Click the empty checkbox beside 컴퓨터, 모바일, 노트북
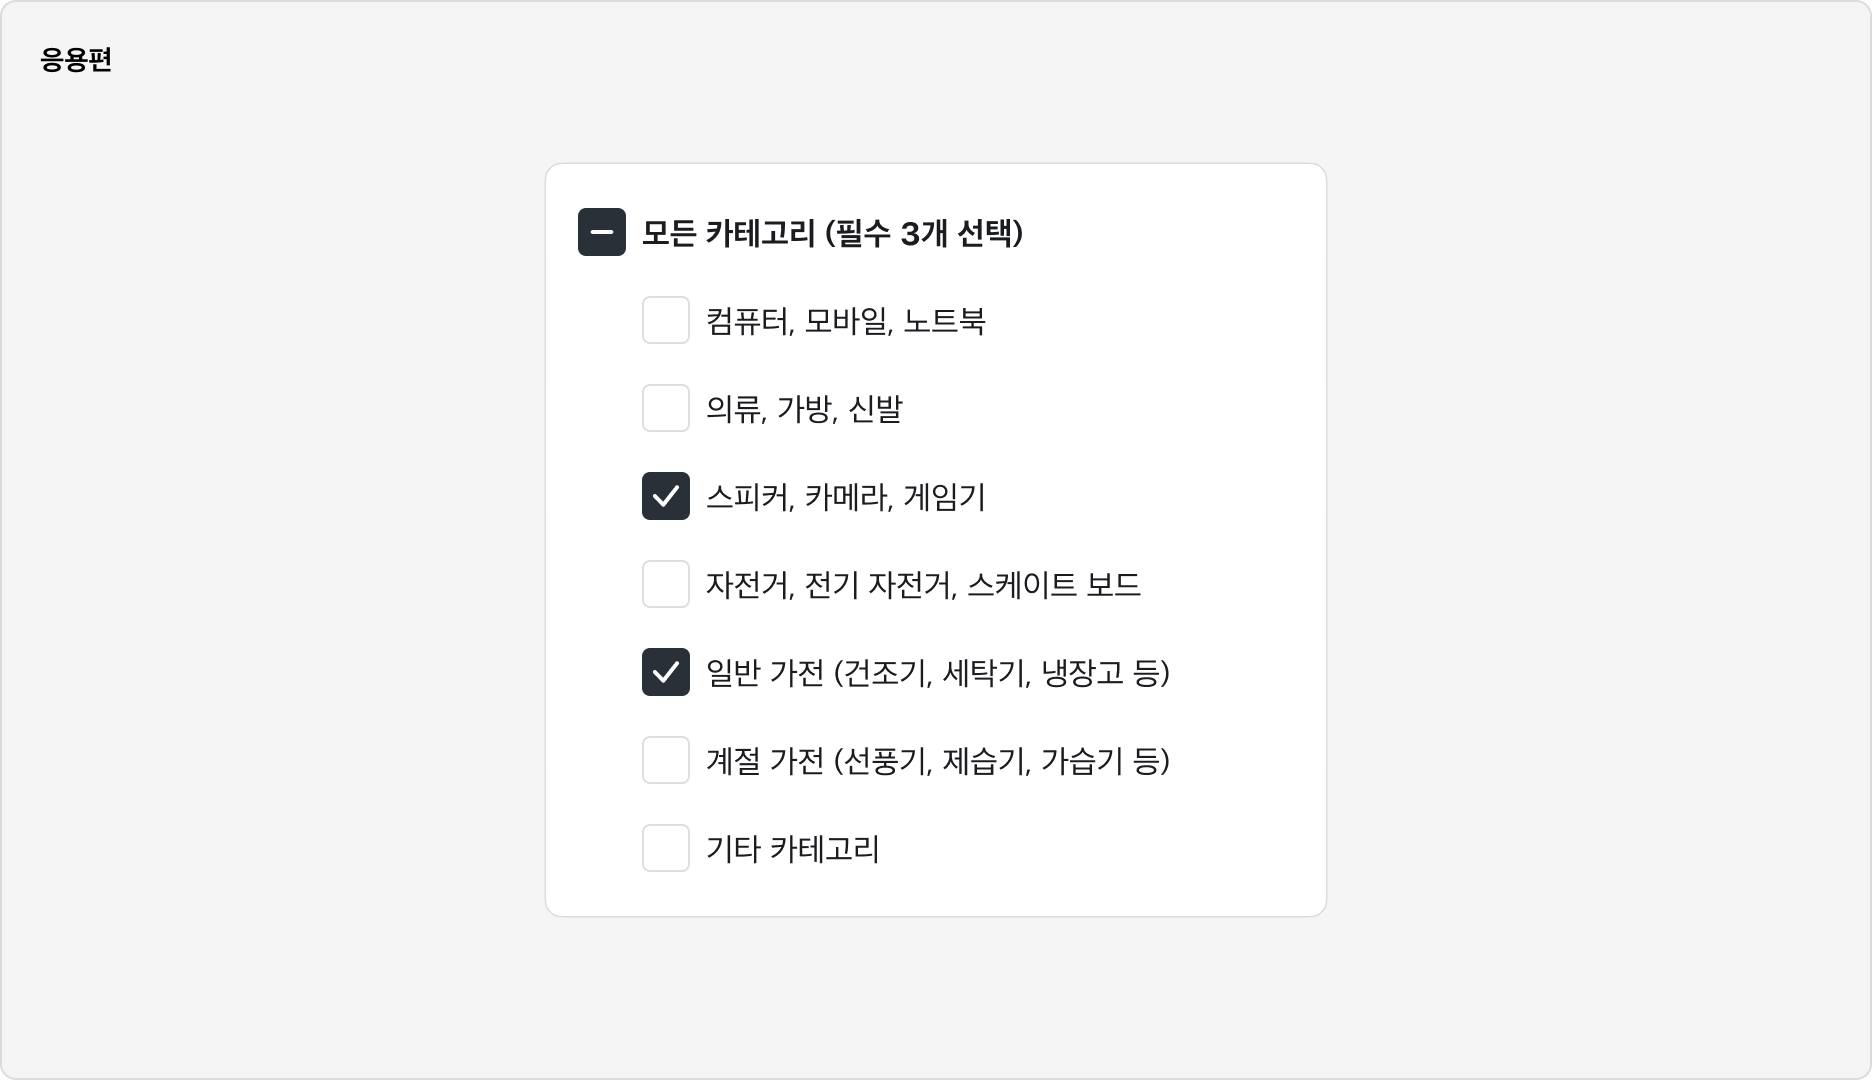This screenshot has width=1872, height=1080. pyautogui.click(x=666, y=321)
